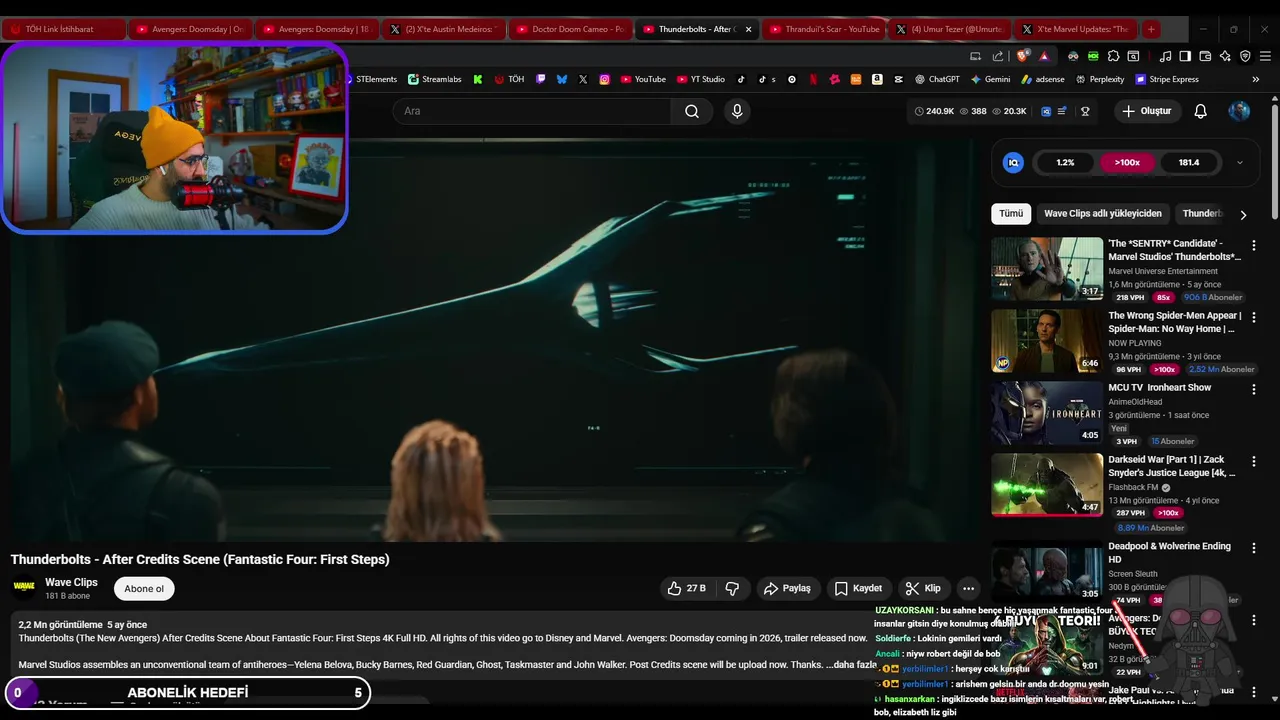Open the Wave Clips channel link

click(x=71, y=582)
